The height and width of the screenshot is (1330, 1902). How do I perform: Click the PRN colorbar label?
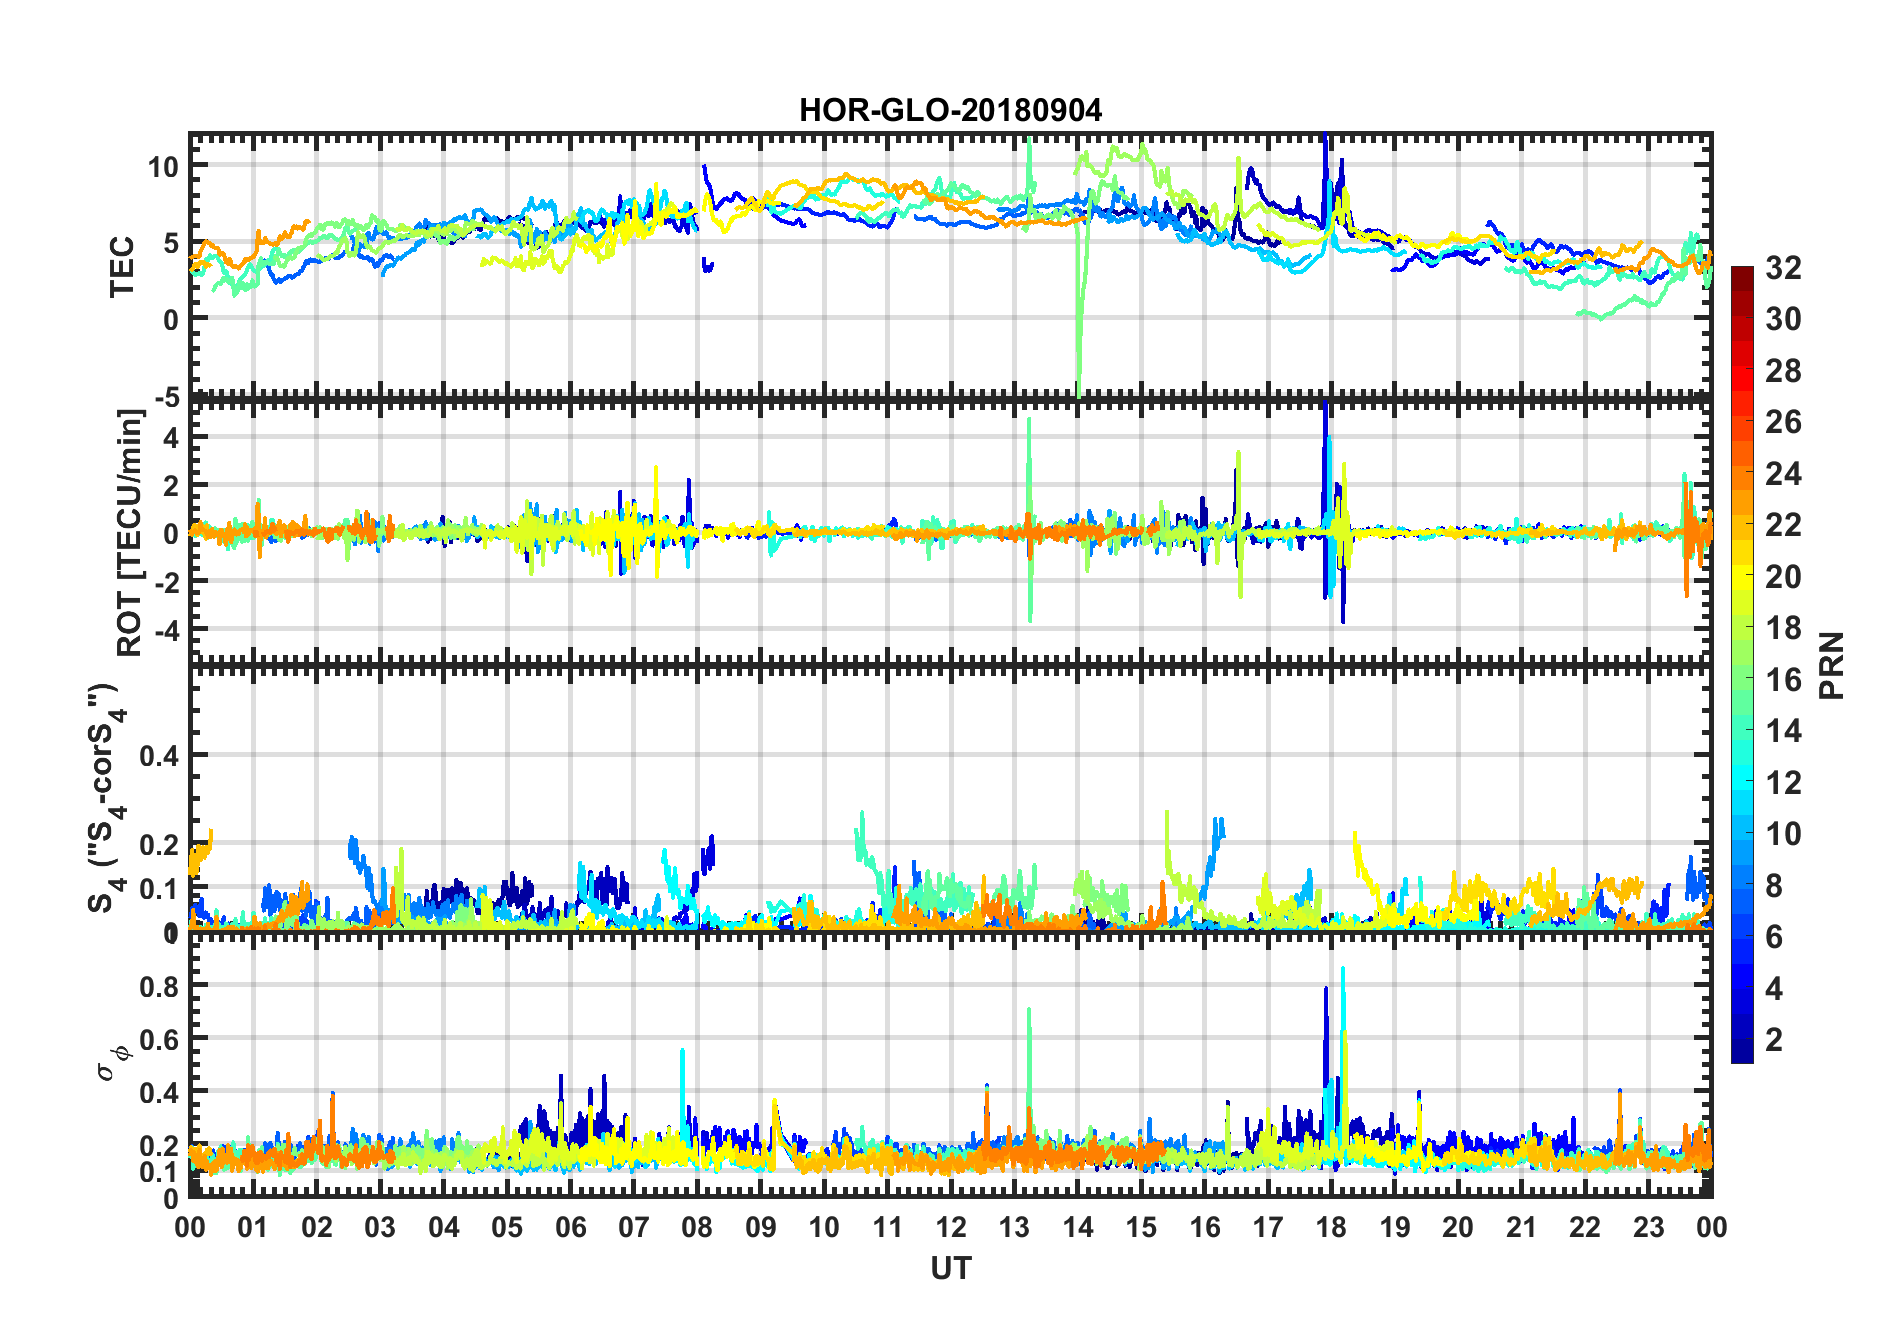1831,665
